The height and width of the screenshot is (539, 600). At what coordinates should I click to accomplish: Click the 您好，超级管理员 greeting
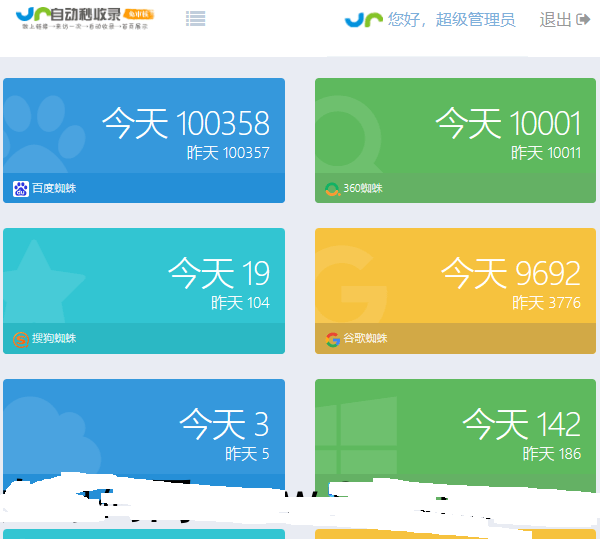click(452, 20)
